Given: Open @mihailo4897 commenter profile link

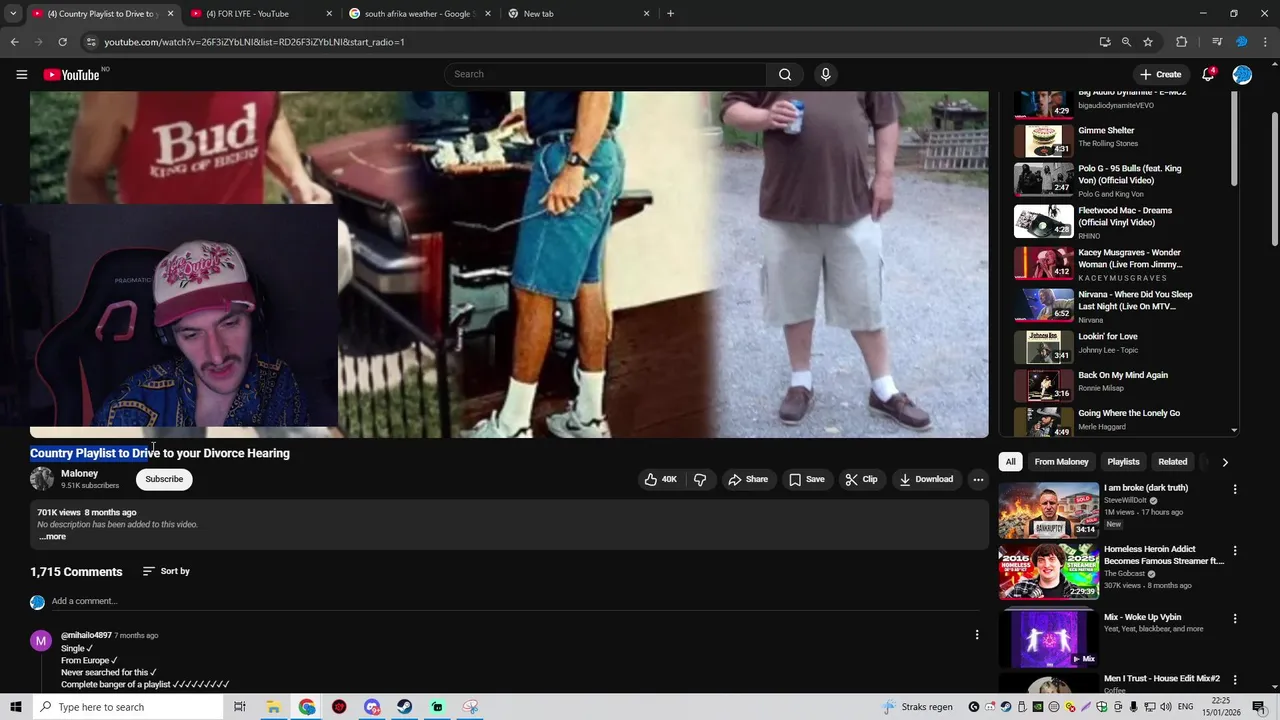Looking at the screenshot, I should 86,635.
